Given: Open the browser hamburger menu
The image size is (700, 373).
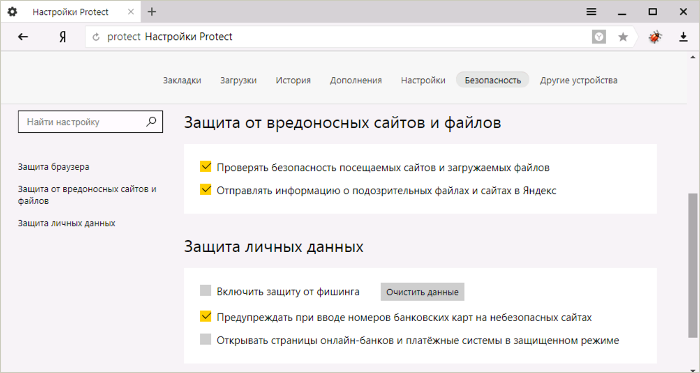Looking at the screenshot, I should point(592,12).
